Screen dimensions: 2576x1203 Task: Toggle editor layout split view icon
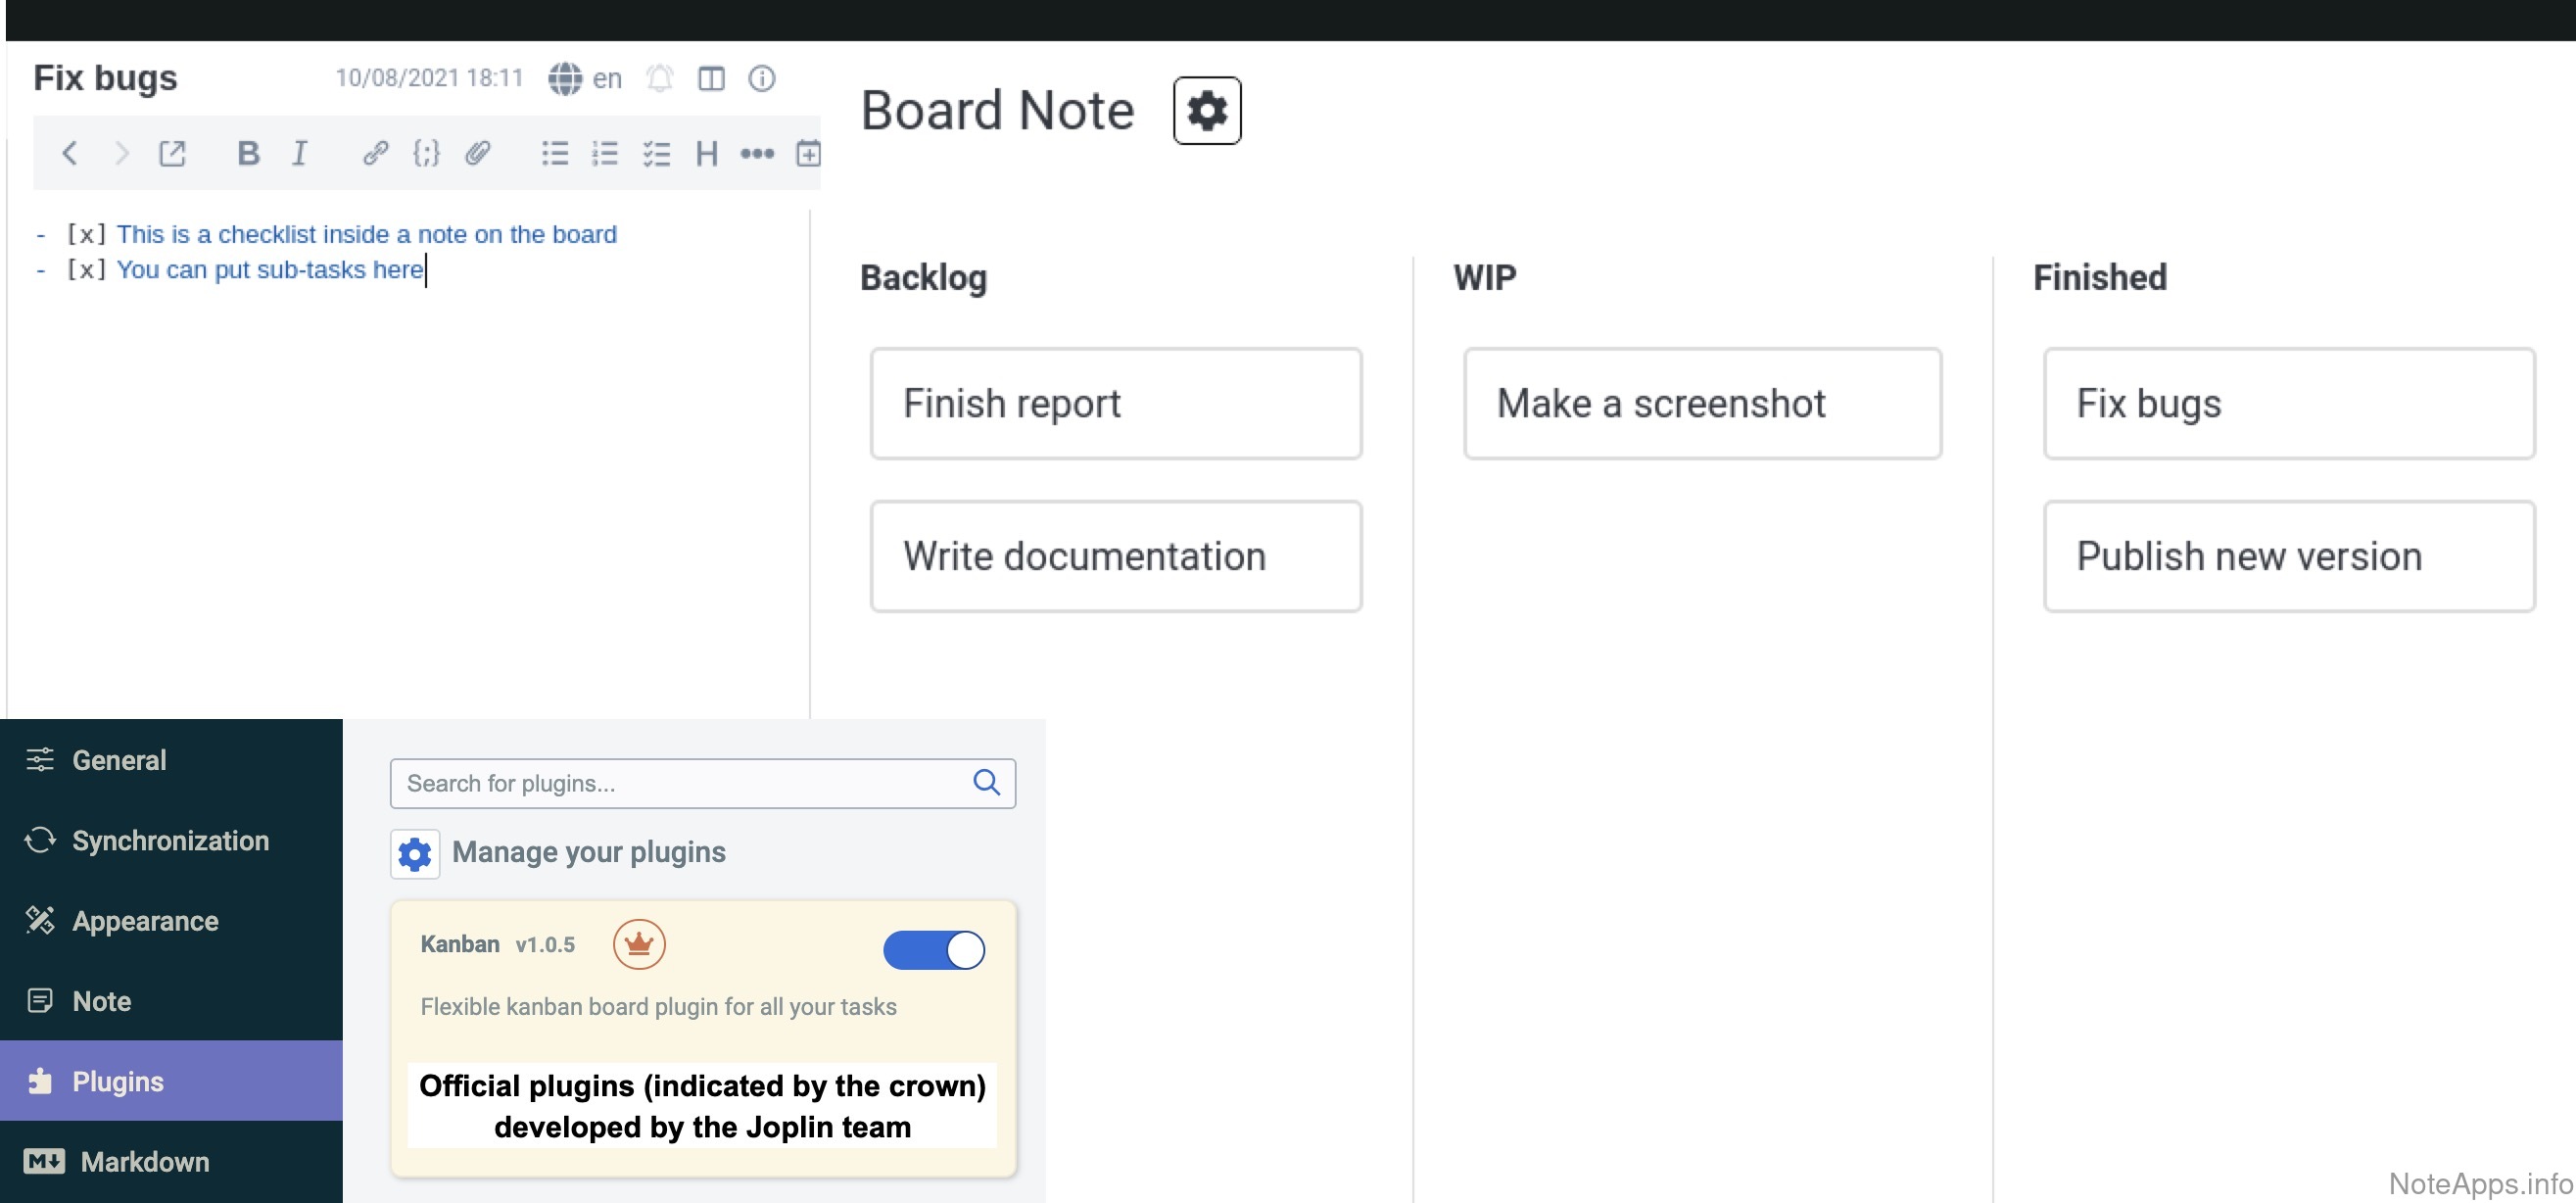click(x=711, y=78)
